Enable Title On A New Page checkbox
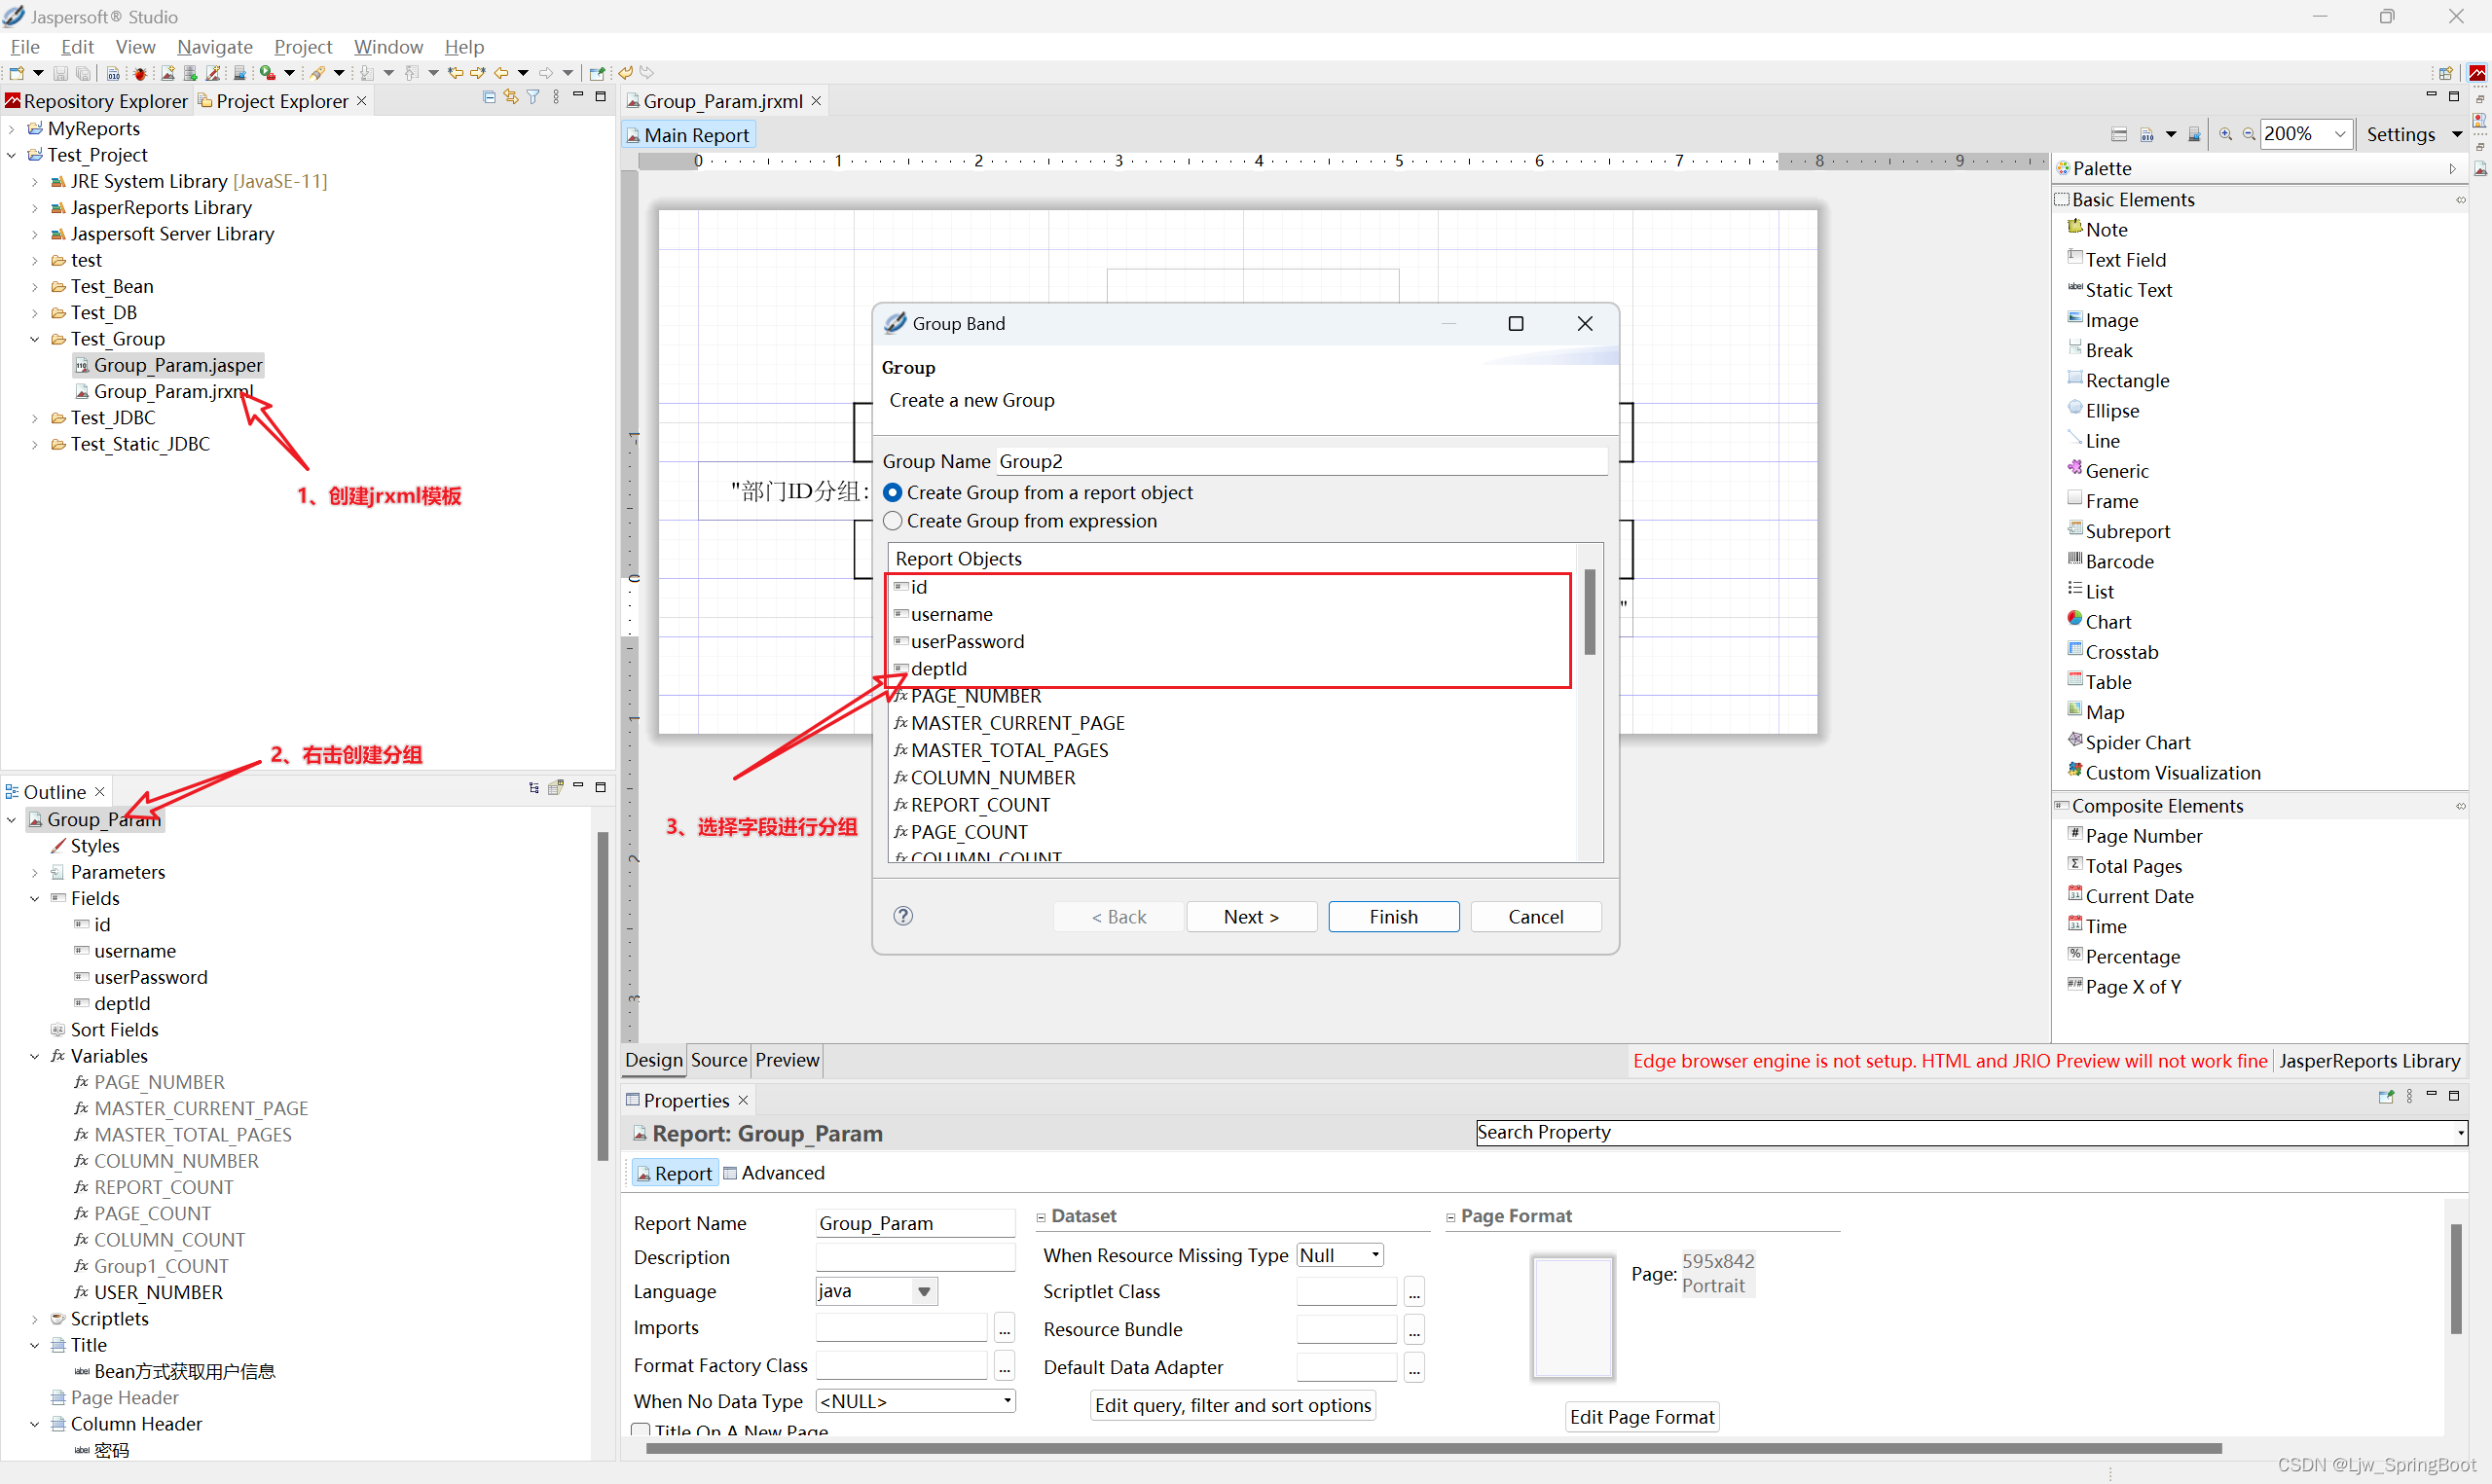Screen dimensions: 2492x1484 point(641,1430)
